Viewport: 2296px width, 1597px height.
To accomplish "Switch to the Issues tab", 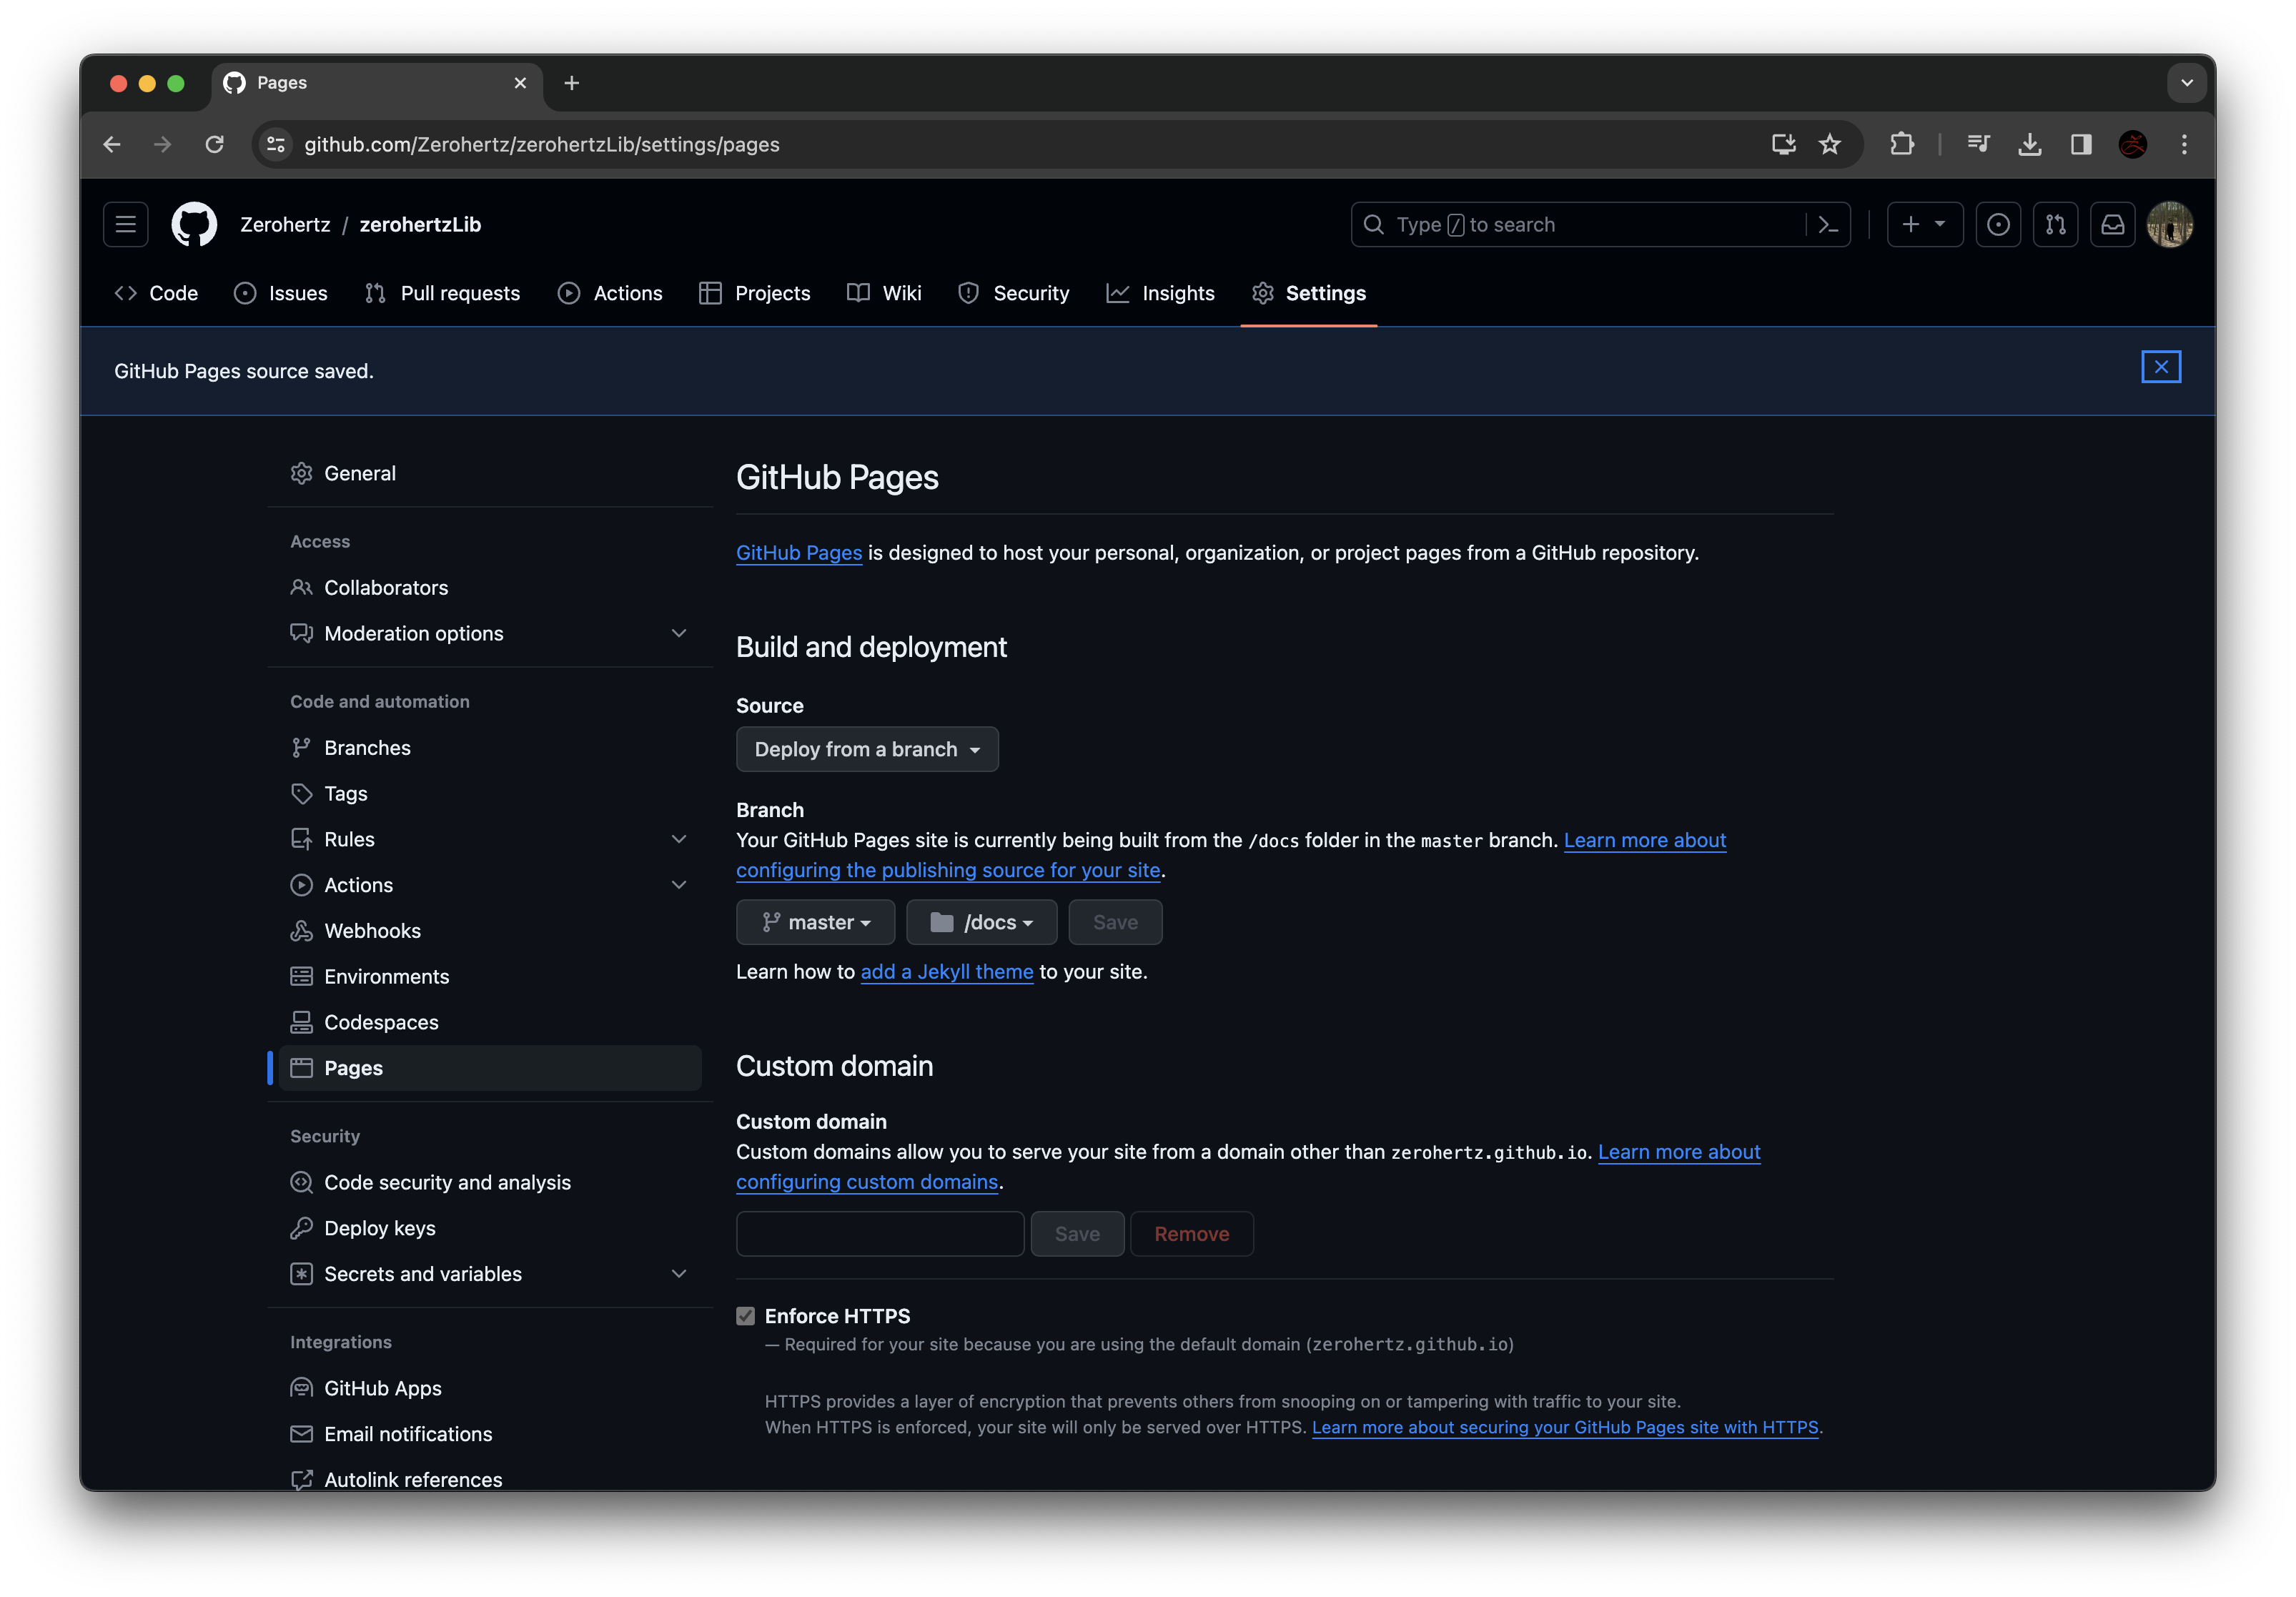I will point(281,293).
